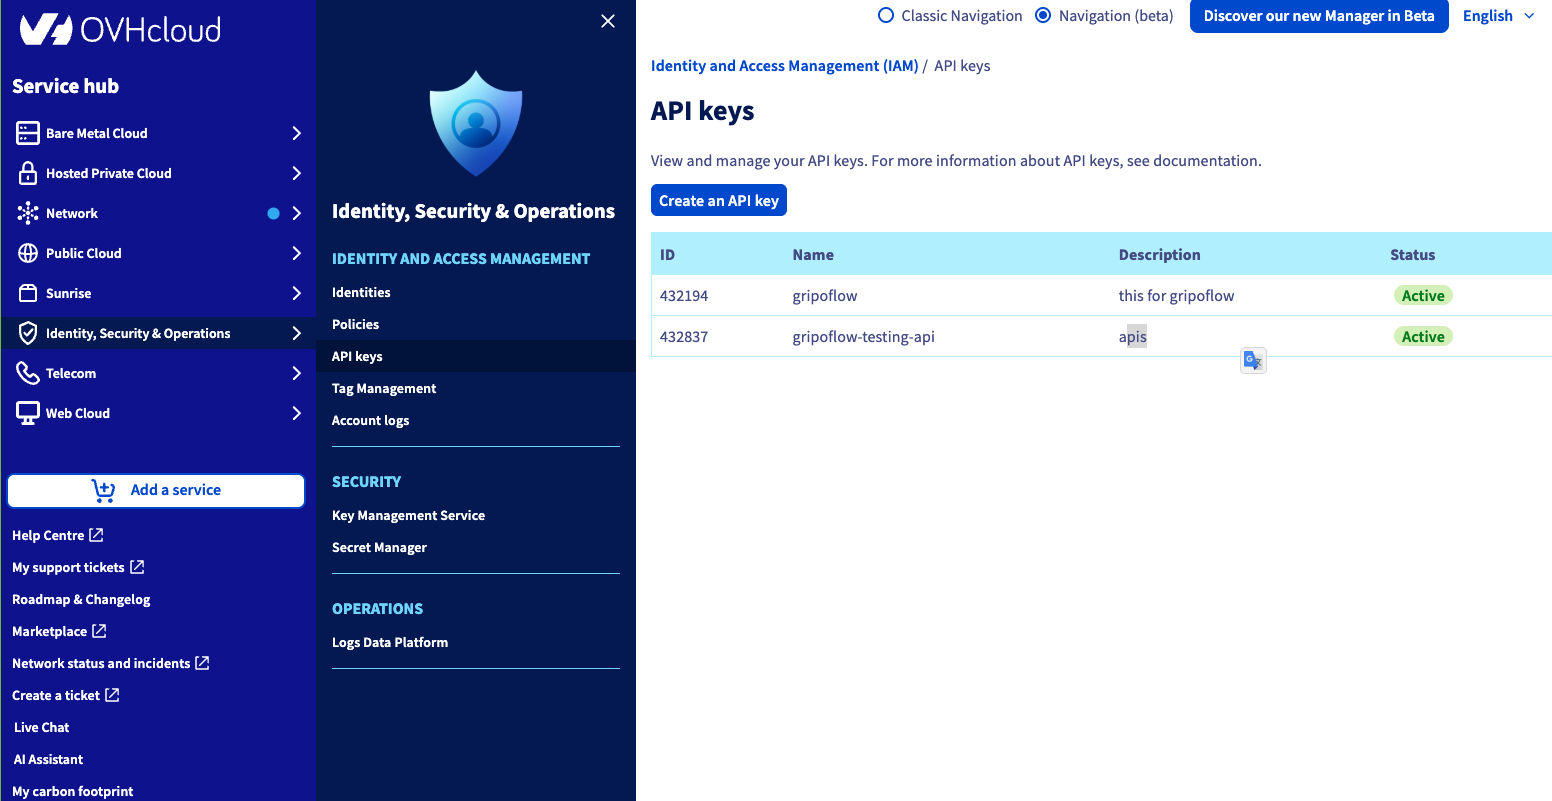Click the Status column header
The image size is (1552, 801).
[x=1412, y=255]
